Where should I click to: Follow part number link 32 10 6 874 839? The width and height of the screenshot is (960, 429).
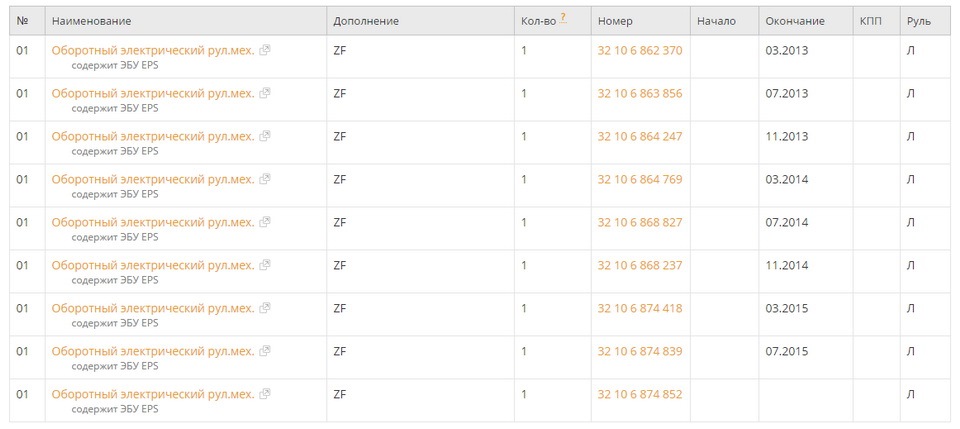click(640, 351)
